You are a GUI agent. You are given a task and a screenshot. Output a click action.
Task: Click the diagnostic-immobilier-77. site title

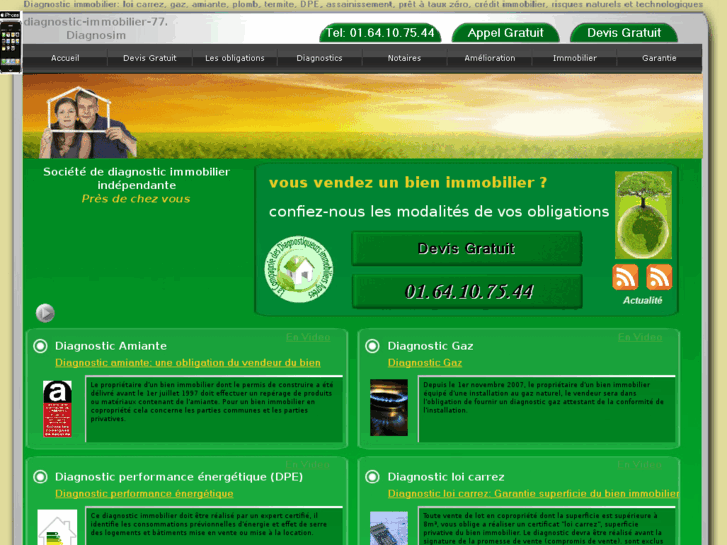click(96, 22)
